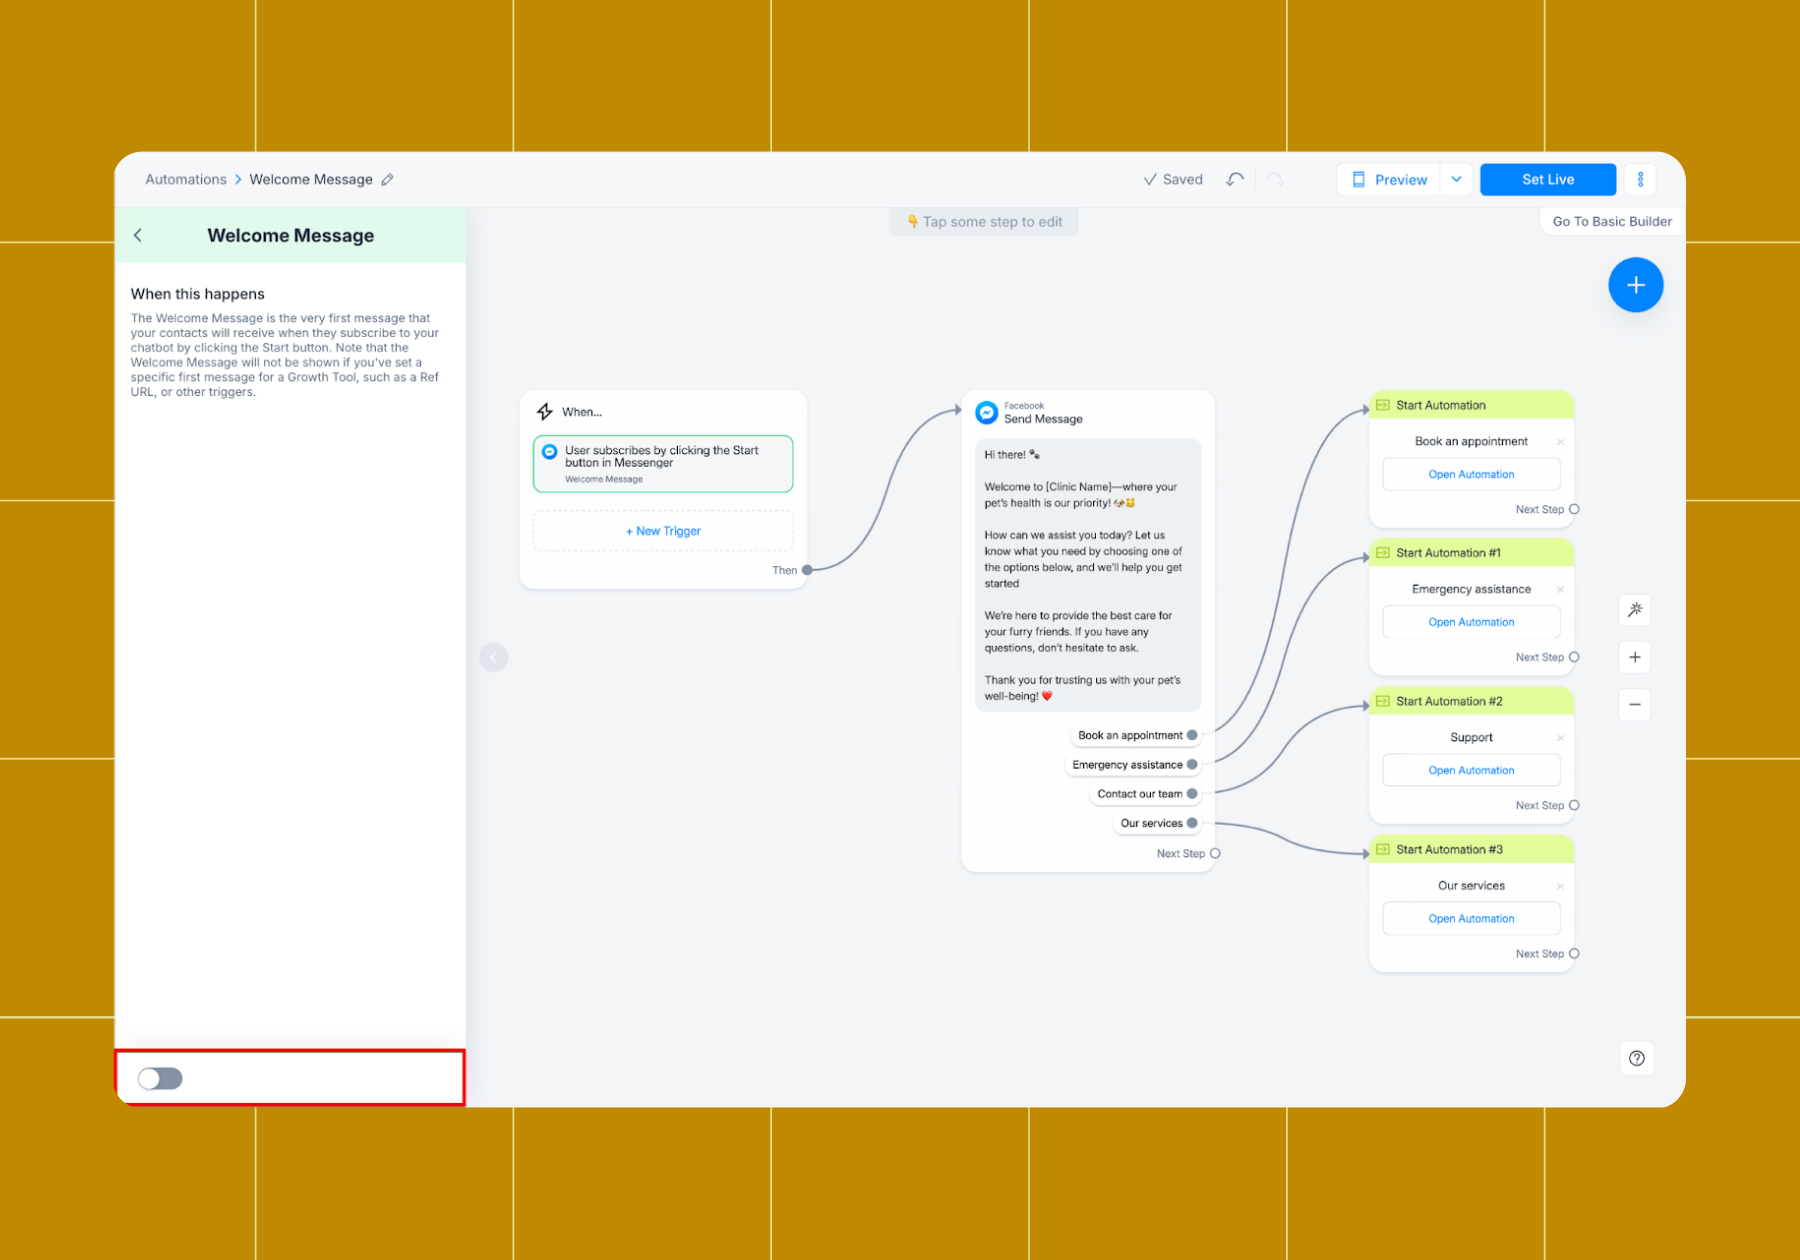
Task: Click the redo arrow icon
Action: coord(1275,180)
